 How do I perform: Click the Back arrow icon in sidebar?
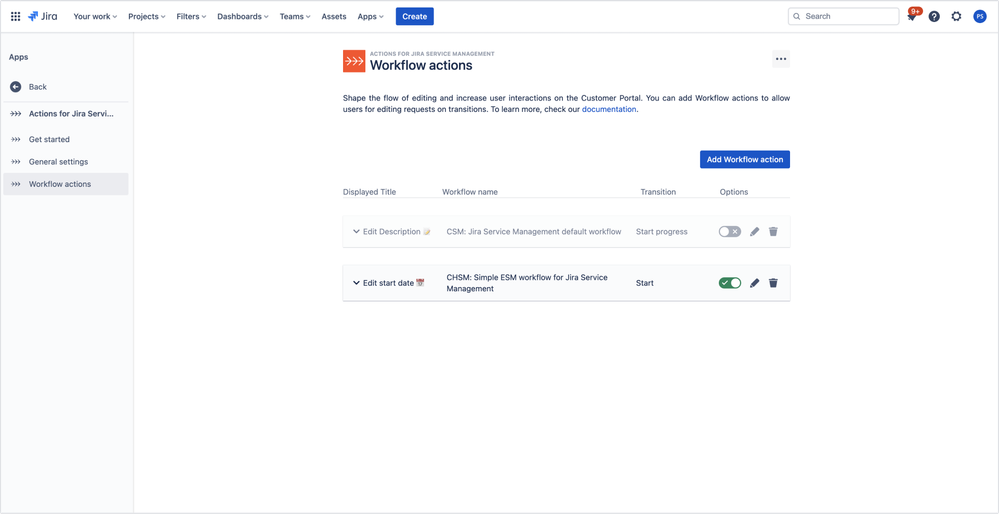[x=16, y=87]
